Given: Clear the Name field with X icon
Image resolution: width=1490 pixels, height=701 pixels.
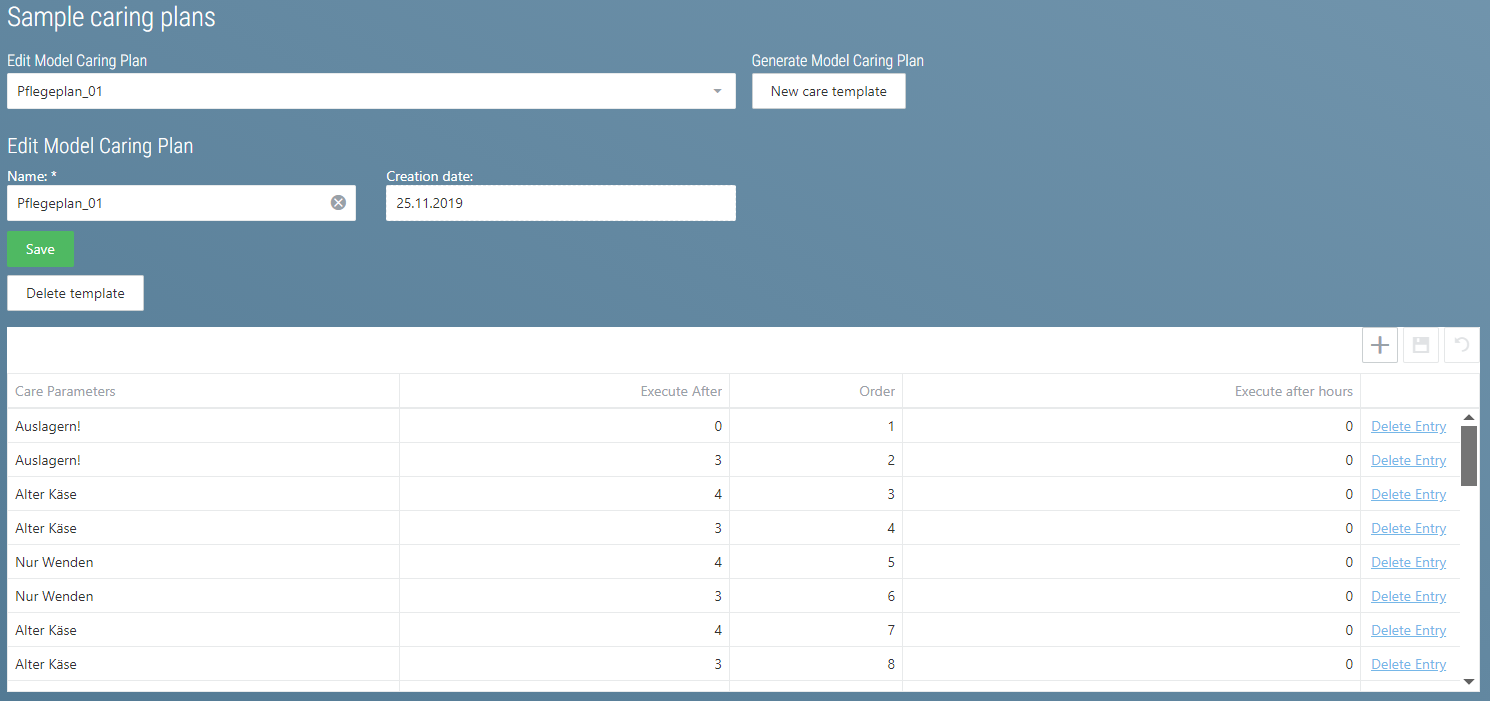Looking at the screenshot, I should [338, 203].
